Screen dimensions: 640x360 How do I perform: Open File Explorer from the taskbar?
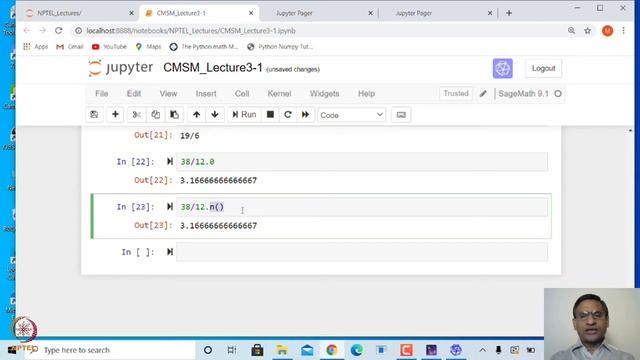pyautogui.click(x=282, y=350)
